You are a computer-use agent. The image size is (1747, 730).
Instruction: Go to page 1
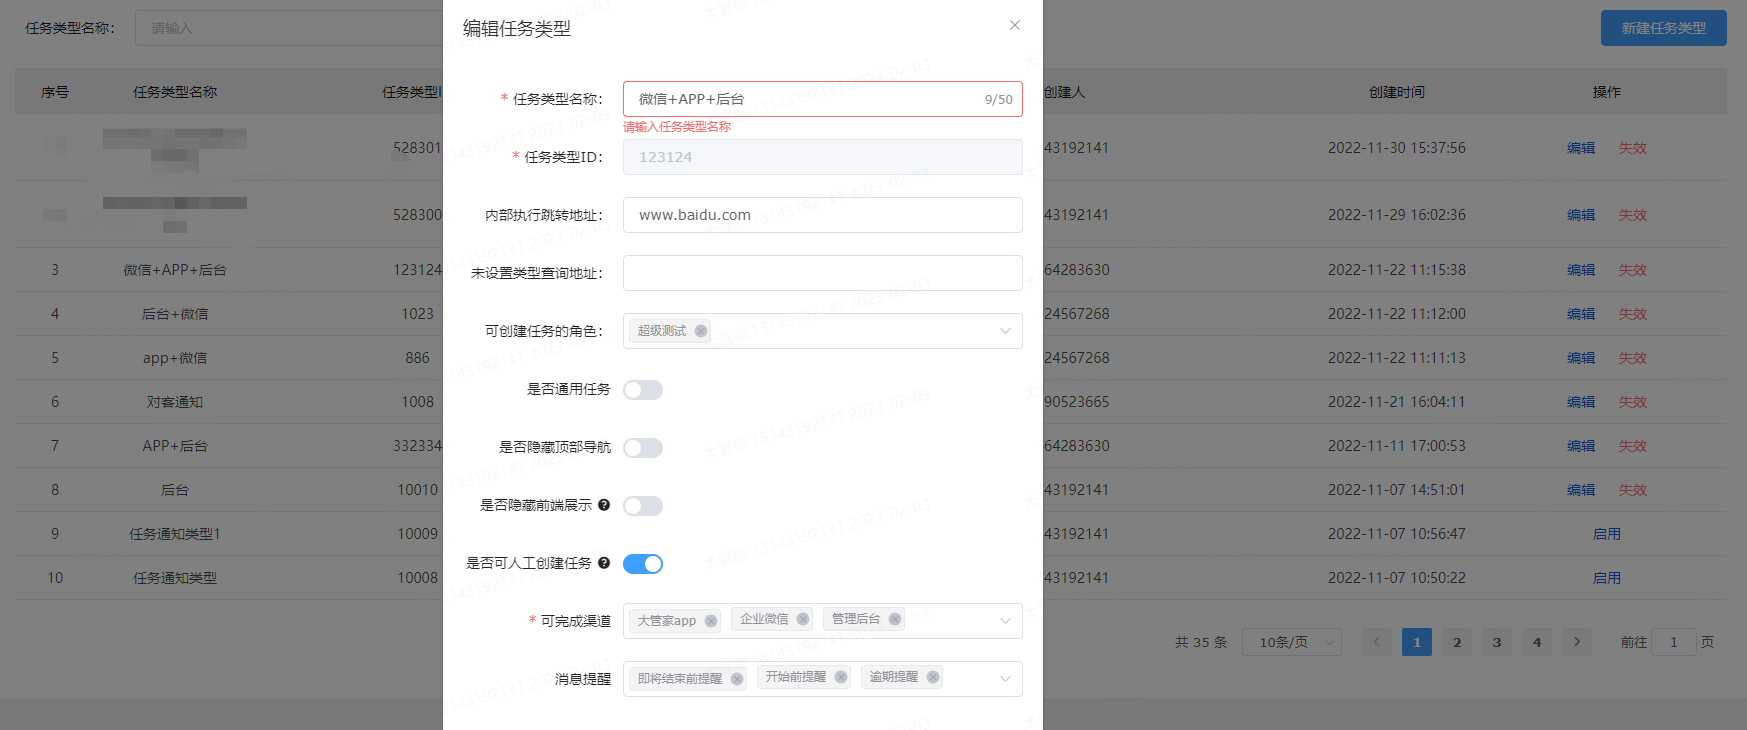click(1417, 642)
